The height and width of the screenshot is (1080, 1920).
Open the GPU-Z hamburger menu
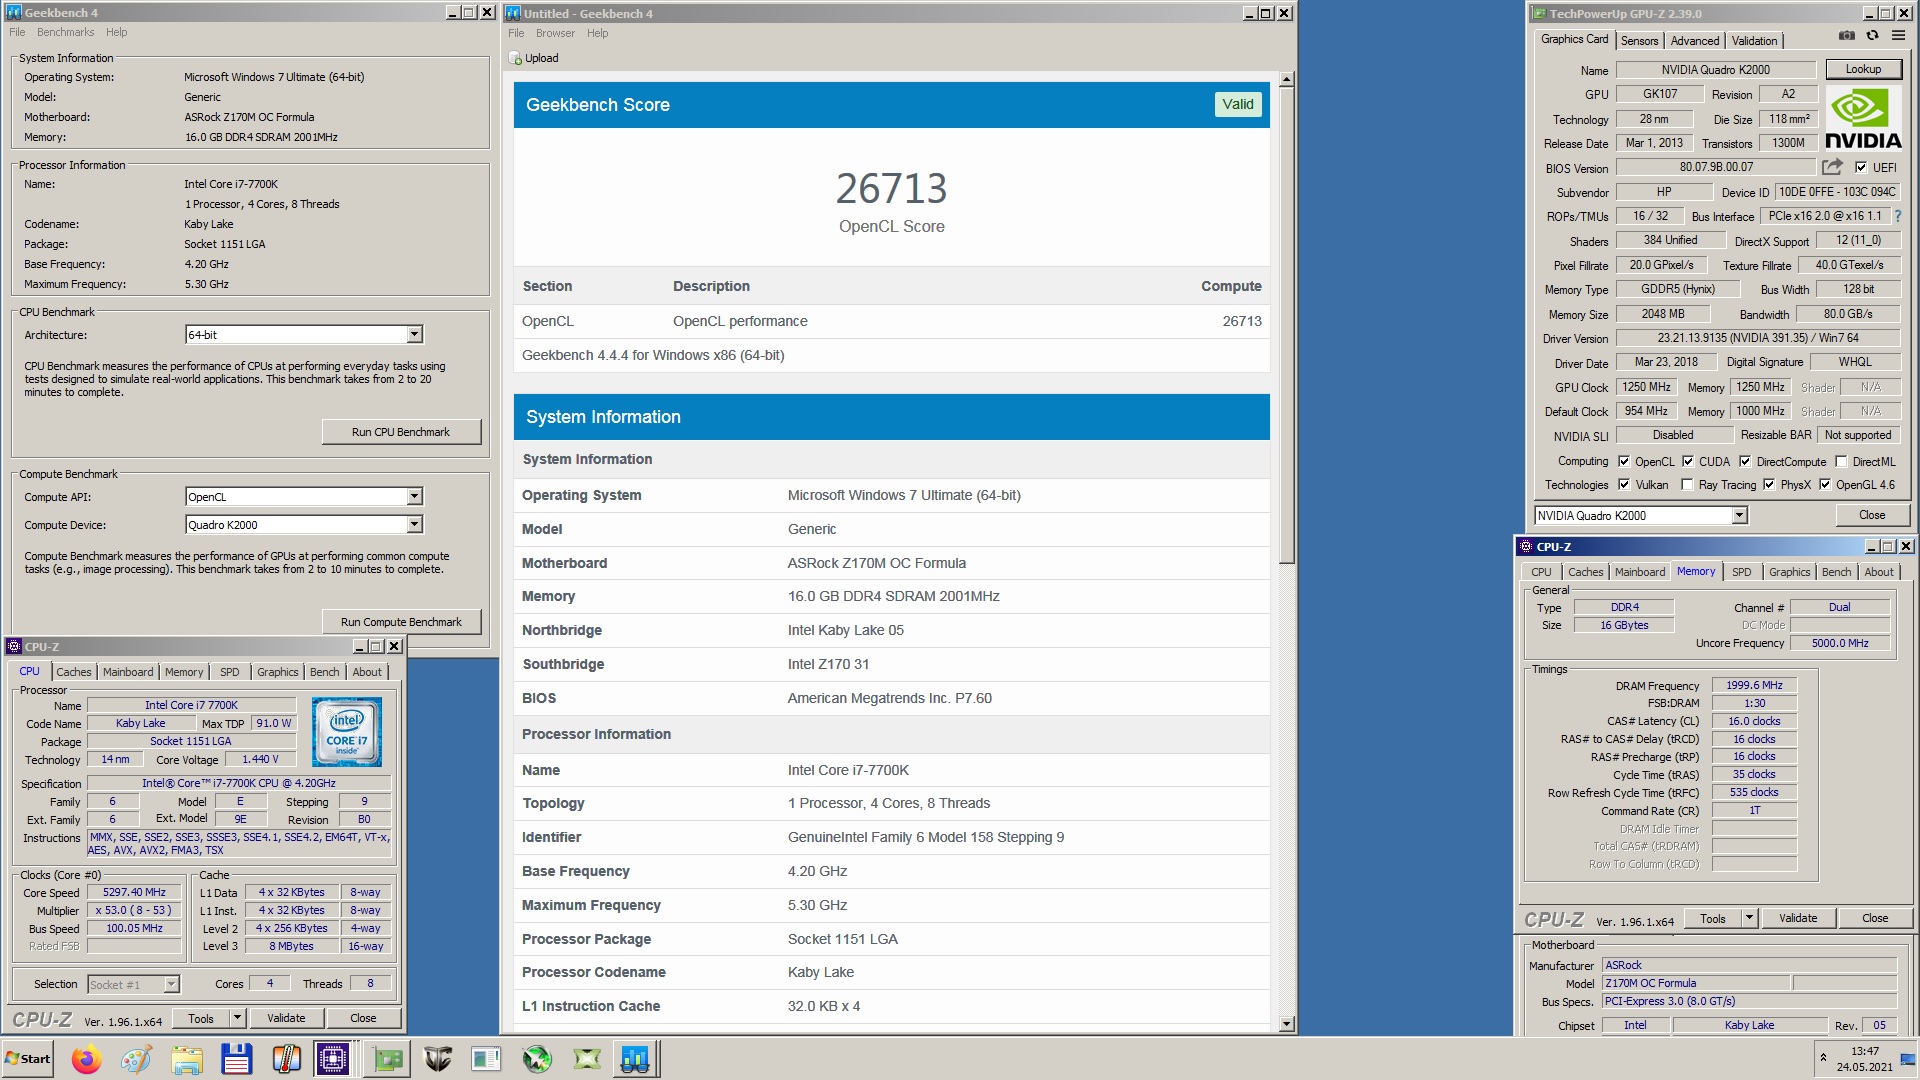pyautogui.click(x=1898, y=36)
